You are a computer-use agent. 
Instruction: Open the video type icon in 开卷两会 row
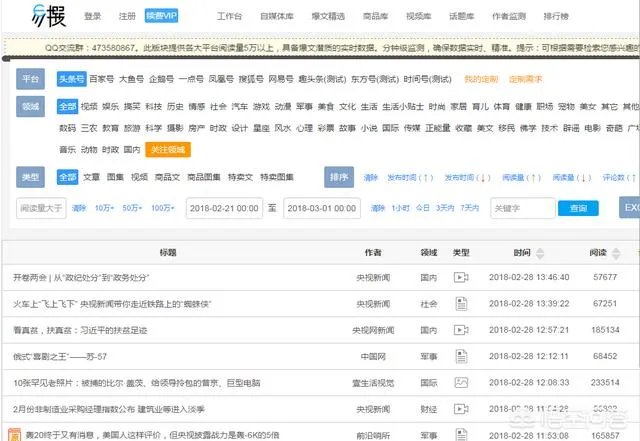[x=461, y=278]
